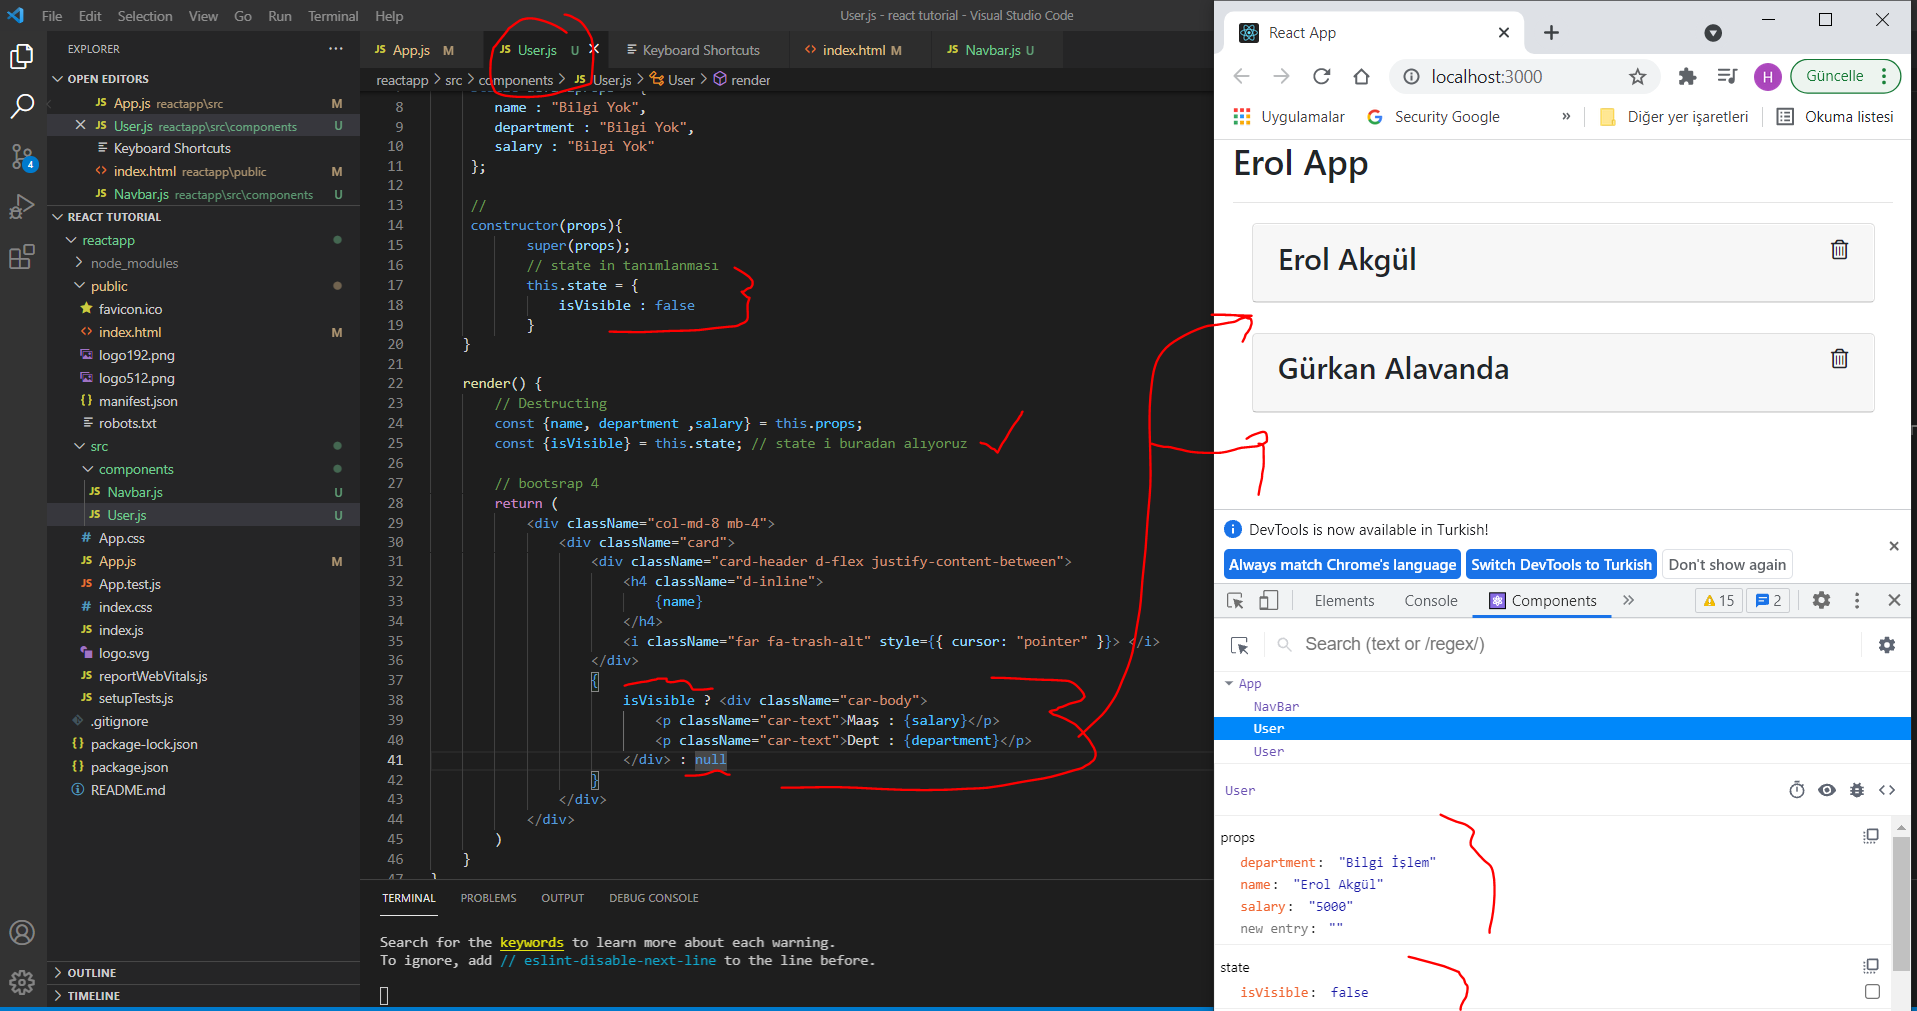Click trash icon on Erol Akgül card
Image resolution: width=1917 pixels, height=1011 pixels.
point(1838,250)
